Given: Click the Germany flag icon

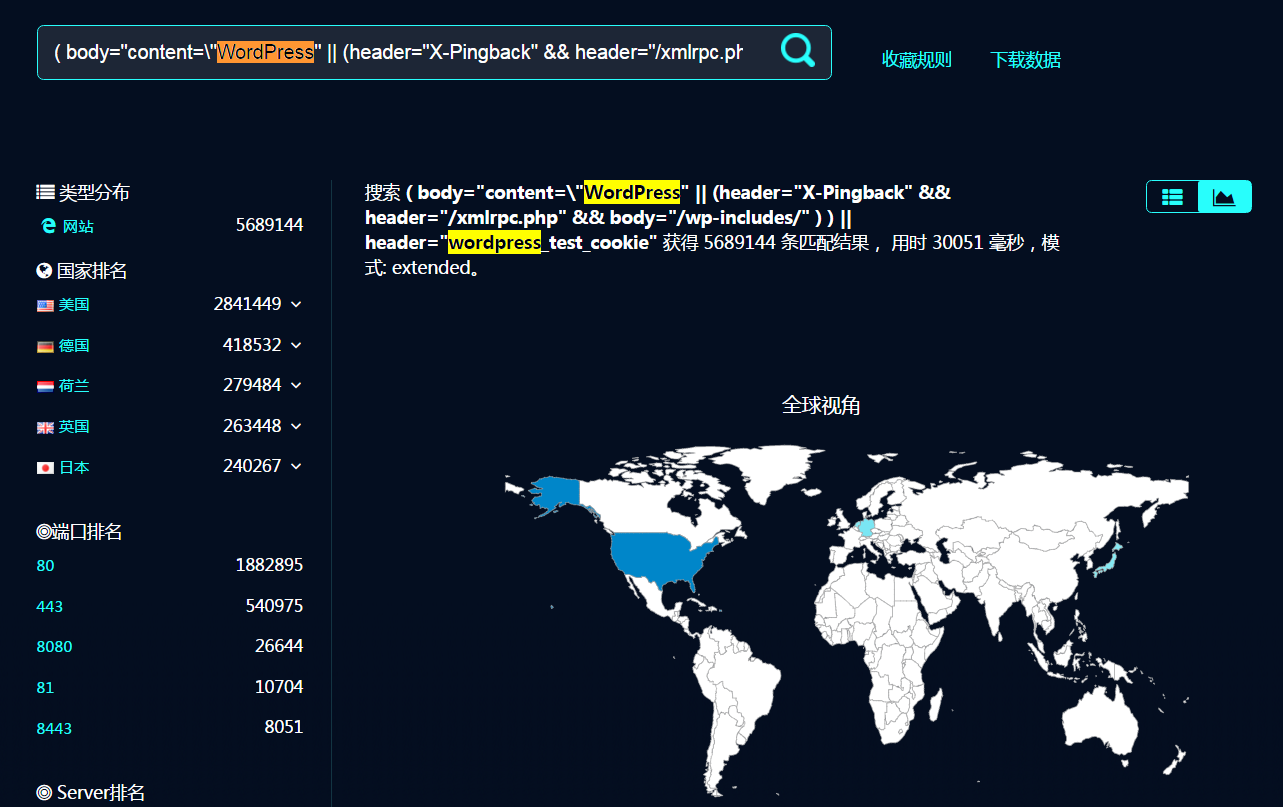Looking at the screenshot, I should (45, 346).
